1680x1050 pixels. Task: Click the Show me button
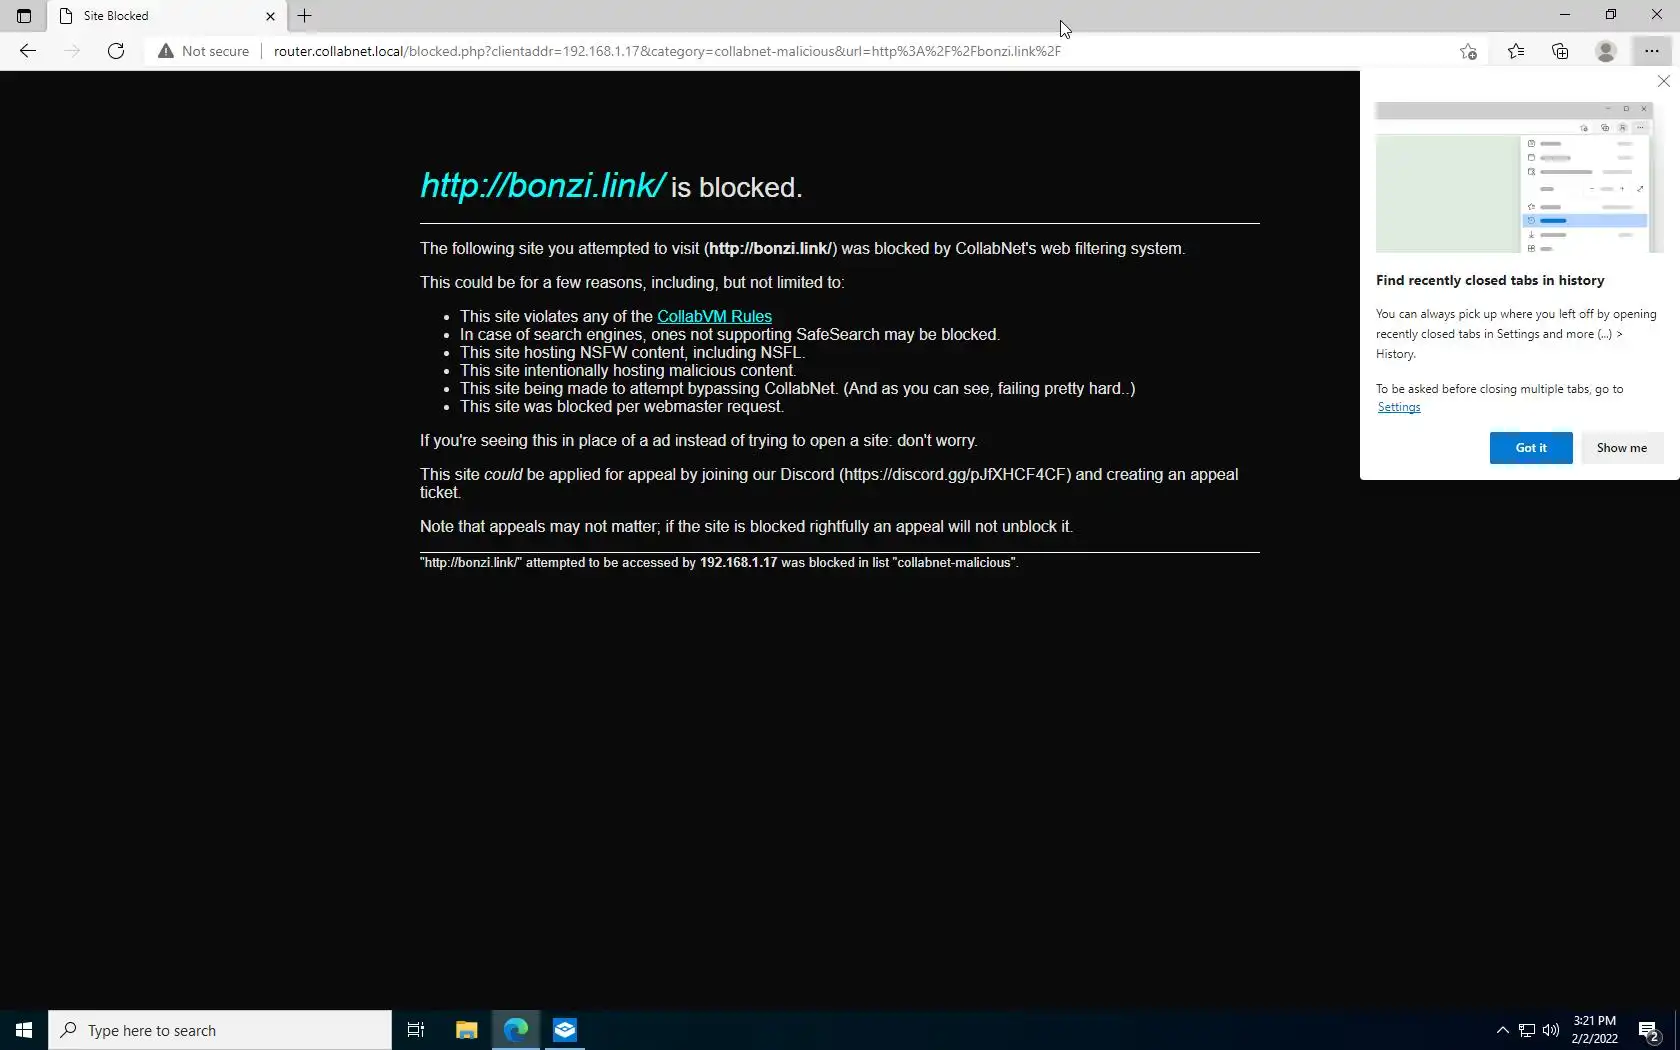pos(1622,448)
